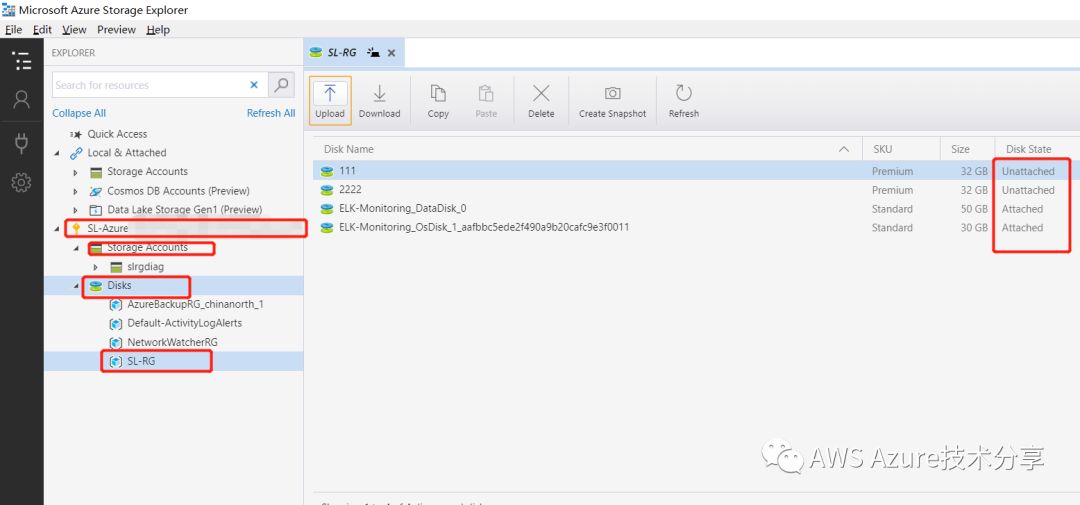Open the View menu
Screen dimensions: 1080x505
tap(74, 30)
